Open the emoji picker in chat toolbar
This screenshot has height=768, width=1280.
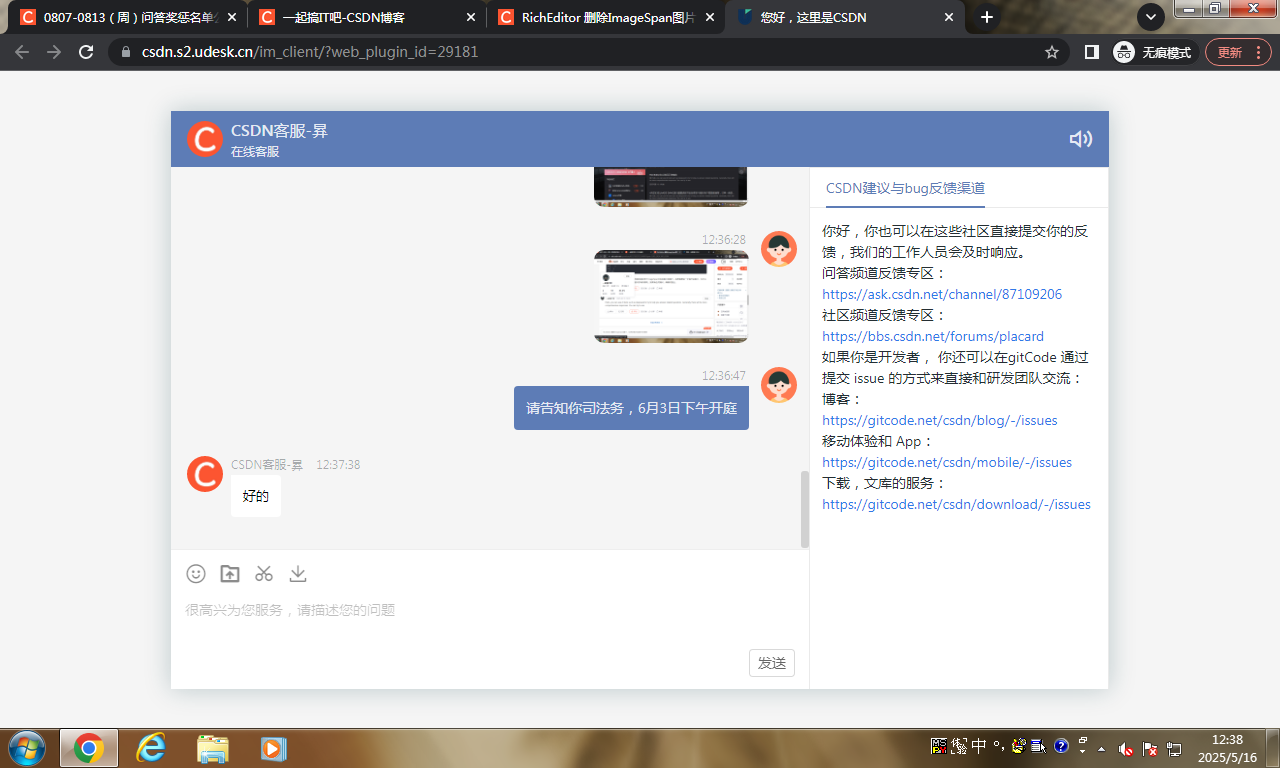click(x=196, y=573)
